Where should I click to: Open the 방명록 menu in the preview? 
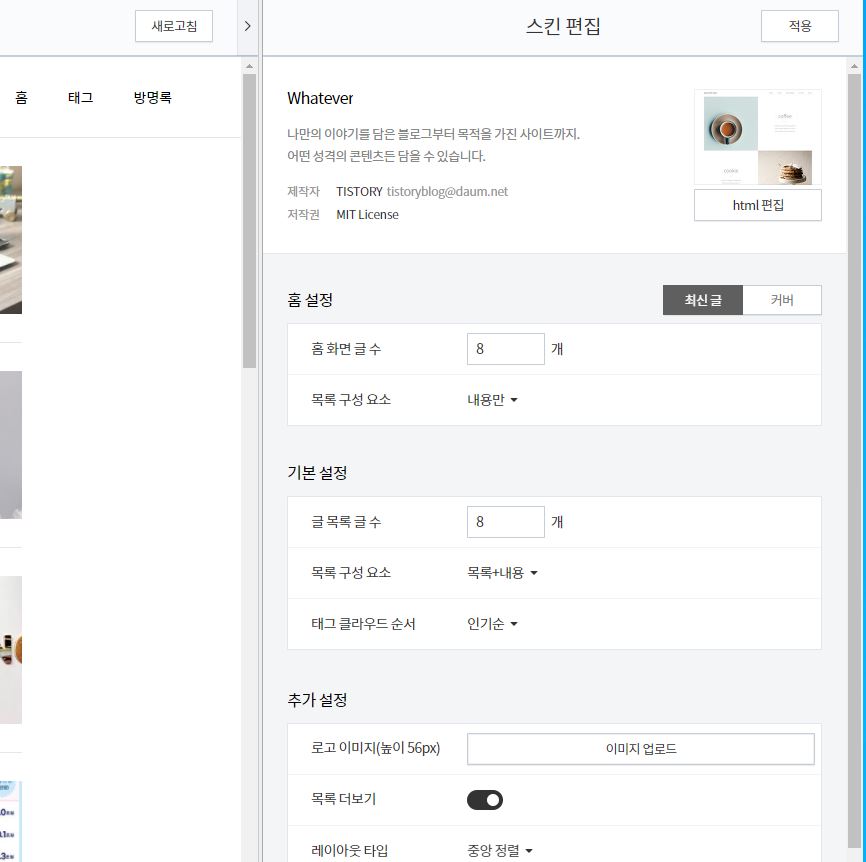(x=152, y=98)
